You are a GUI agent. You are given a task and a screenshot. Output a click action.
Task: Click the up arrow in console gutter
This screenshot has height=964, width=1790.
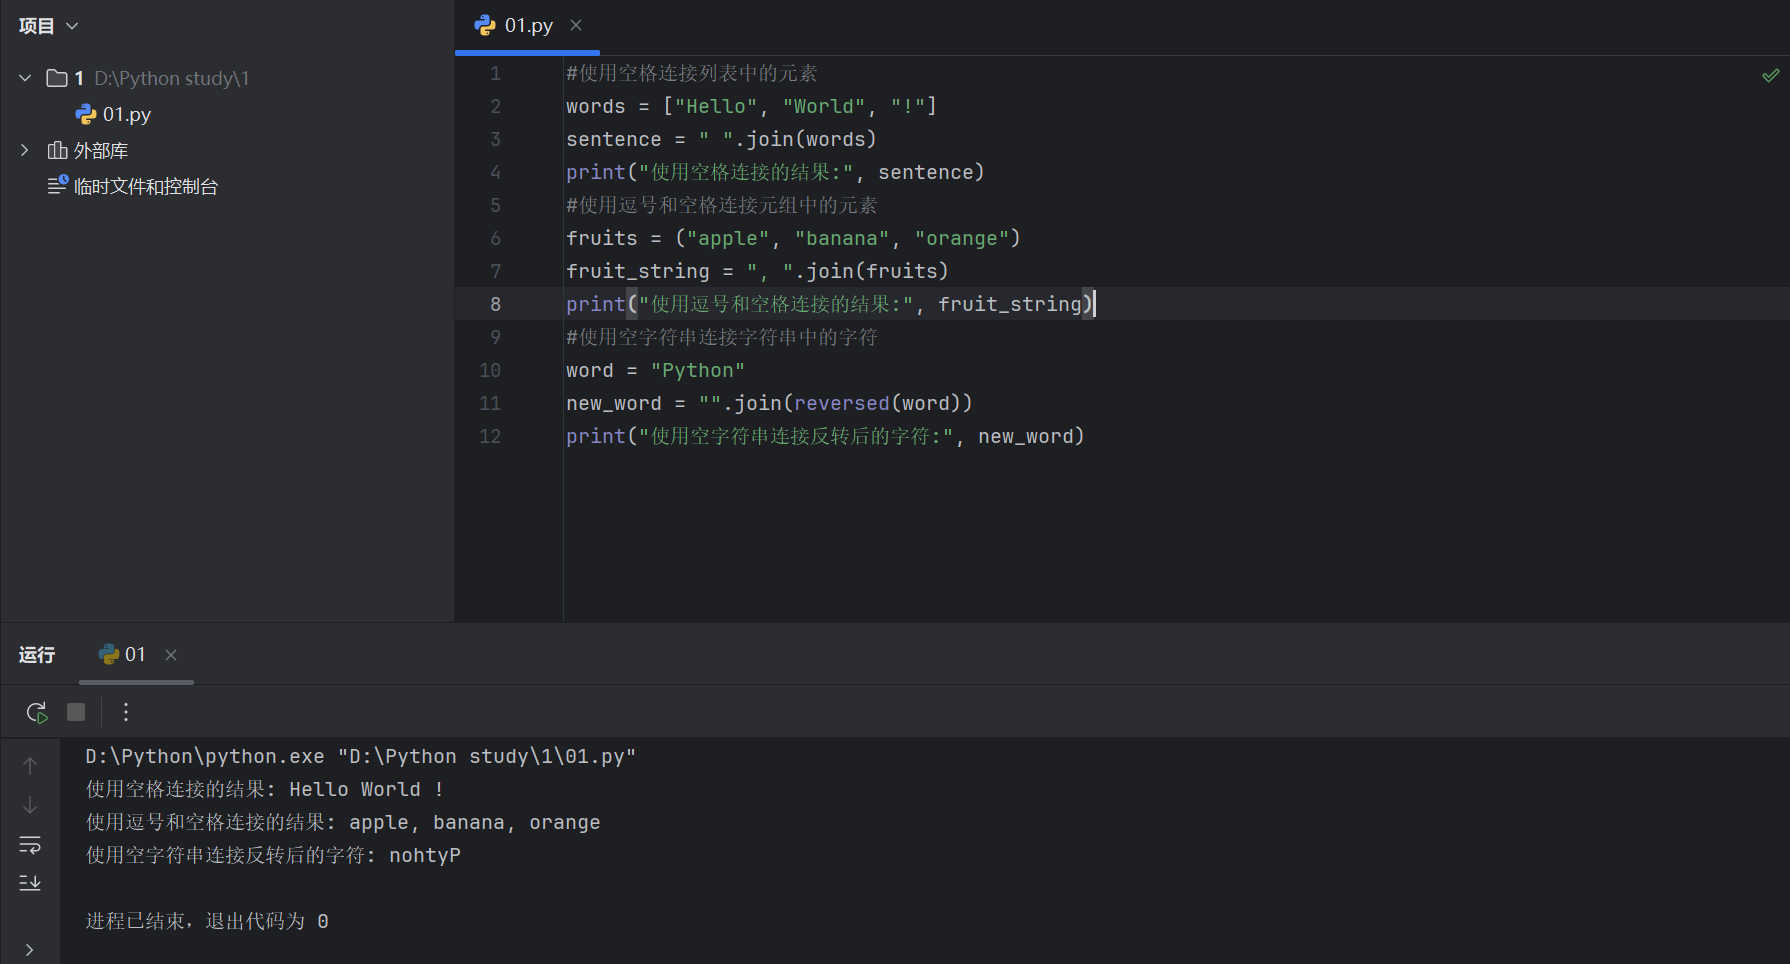30,765
